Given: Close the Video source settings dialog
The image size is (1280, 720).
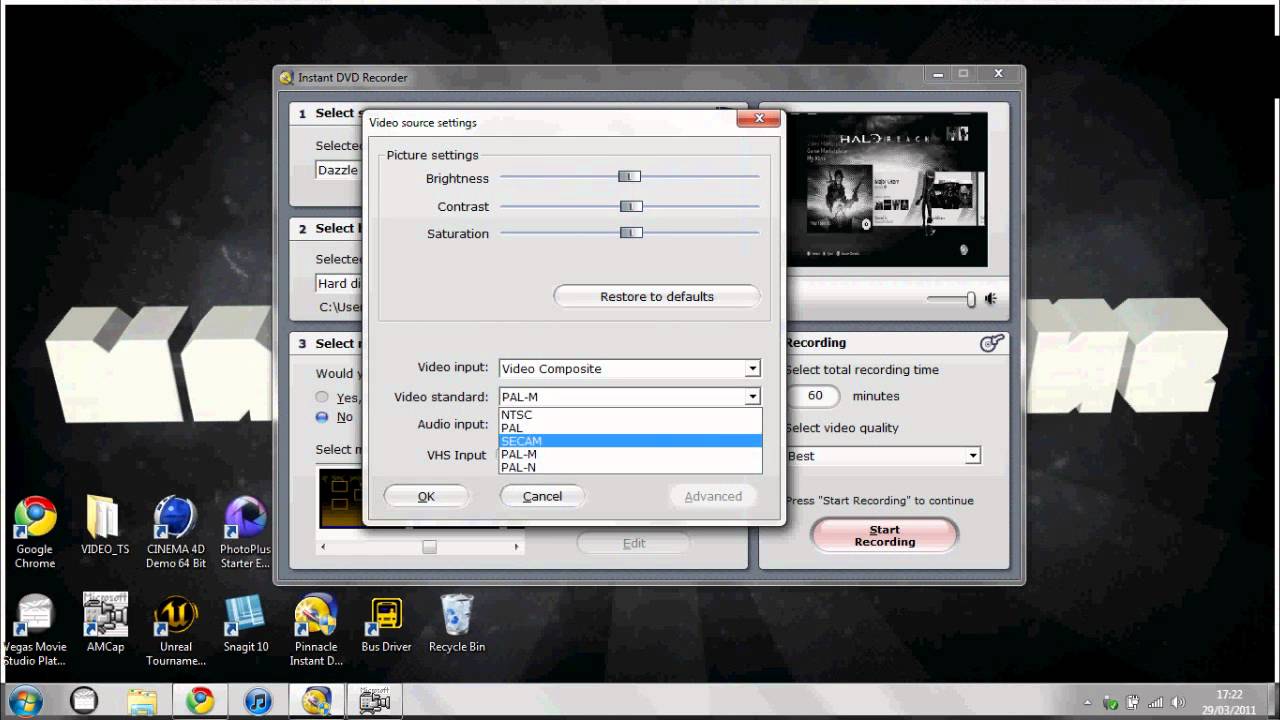Looking at the screenshot, I should coord(759,118).
